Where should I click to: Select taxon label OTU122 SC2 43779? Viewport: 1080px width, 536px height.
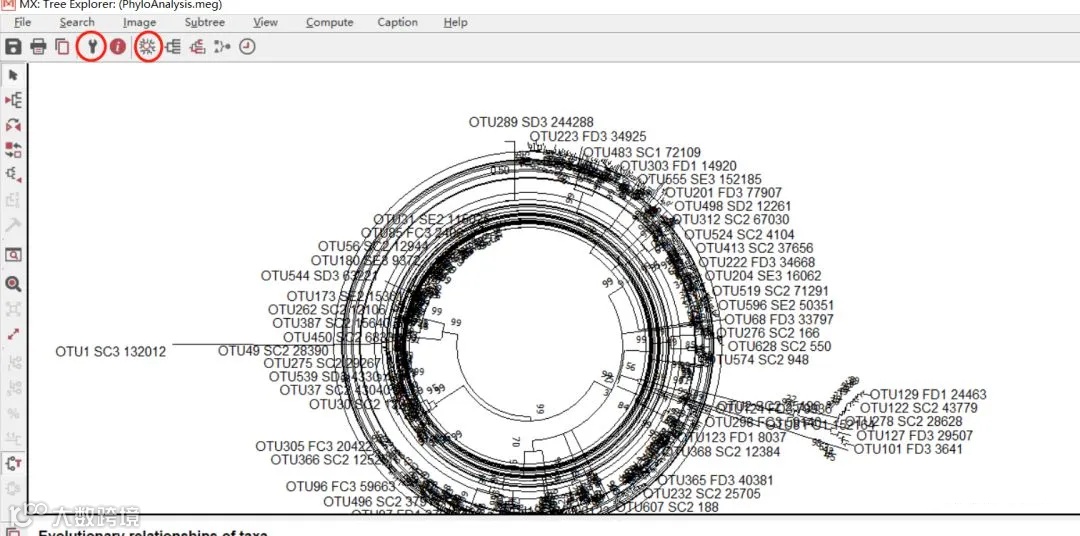(x=918, y=408)
